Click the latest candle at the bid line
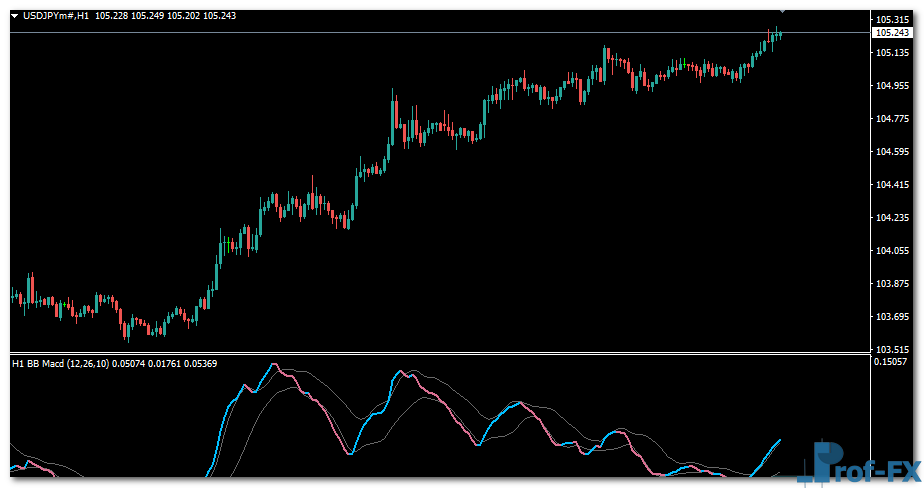 point(778,35)
